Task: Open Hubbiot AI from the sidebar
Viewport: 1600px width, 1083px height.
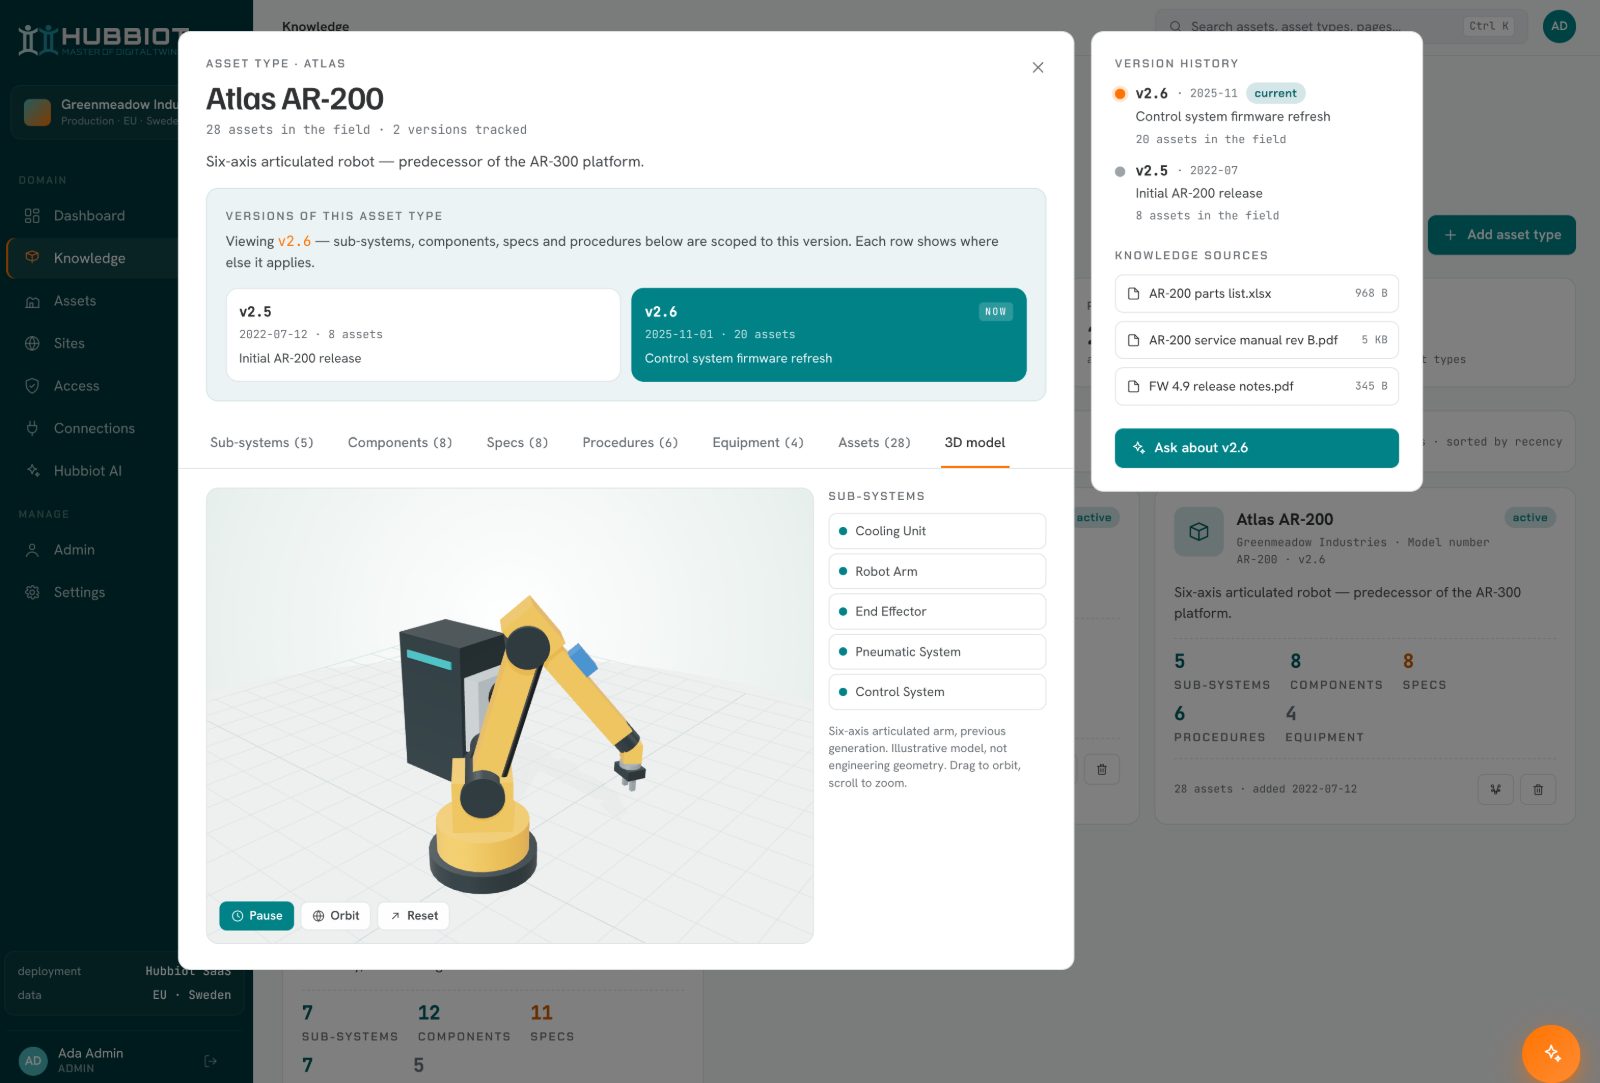Action: [x=87, y=471]
